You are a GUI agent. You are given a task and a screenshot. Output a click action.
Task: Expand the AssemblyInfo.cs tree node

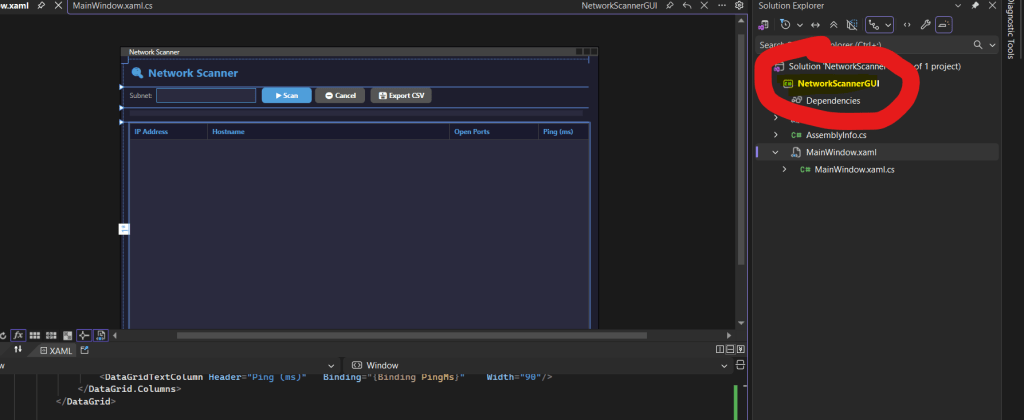click(x=775, y=134)
